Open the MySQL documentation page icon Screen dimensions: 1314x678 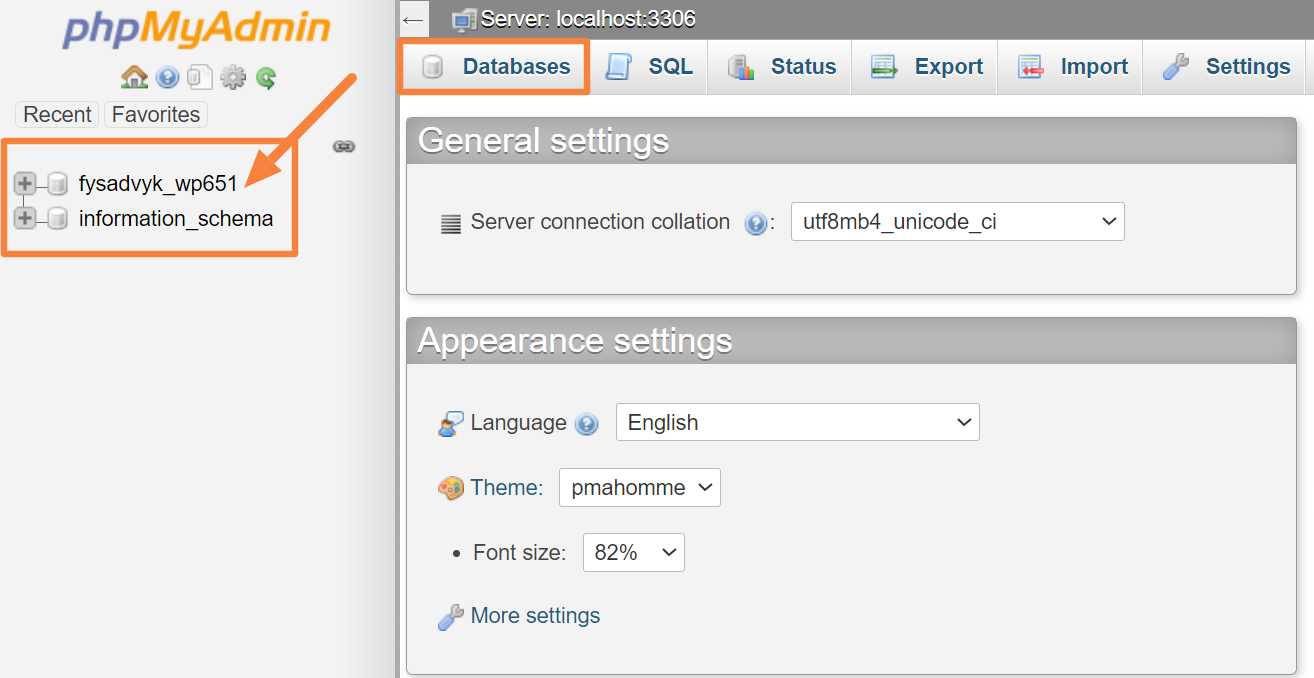(200, 77)
